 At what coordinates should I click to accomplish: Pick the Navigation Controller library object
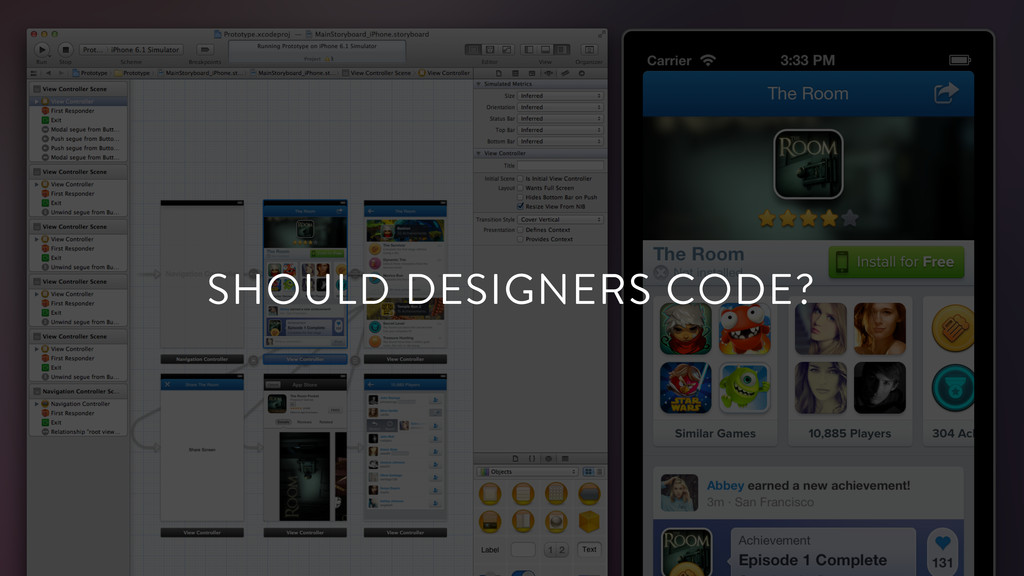click(589, 494)
